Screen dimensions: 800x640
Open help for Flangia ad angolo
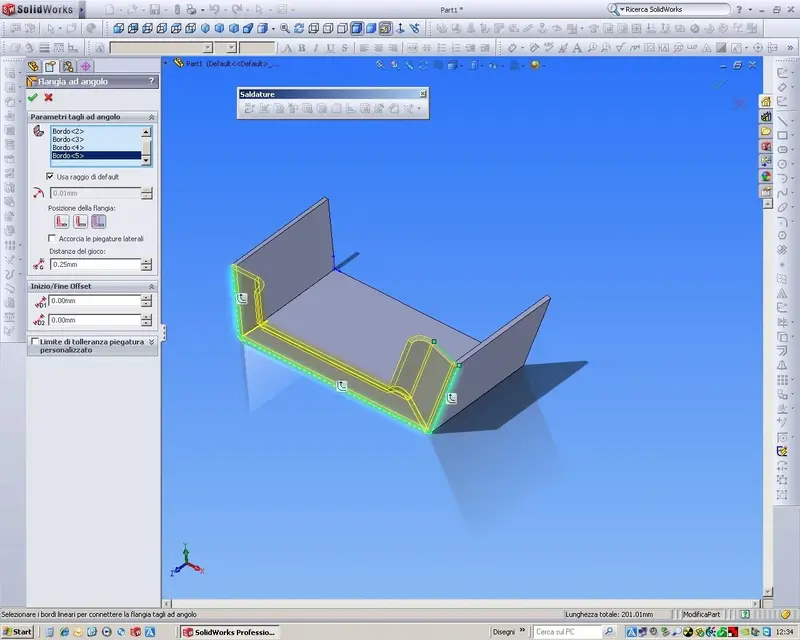click(151, 81)
